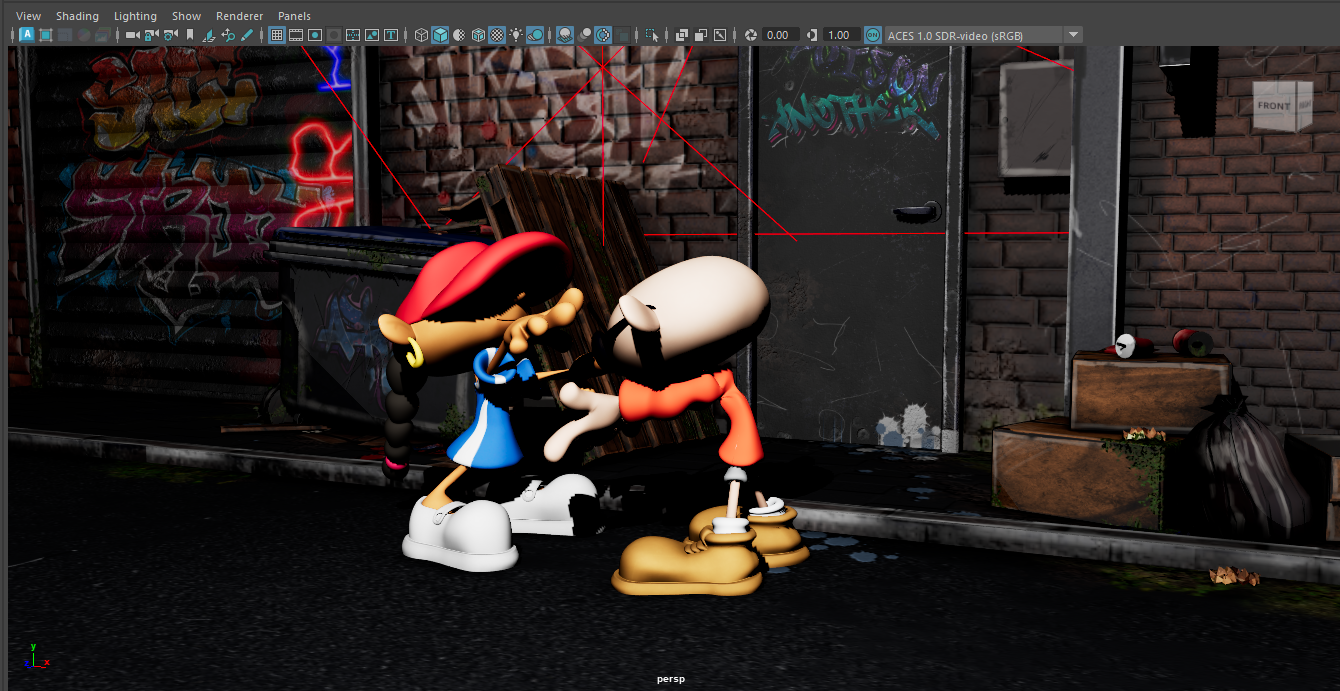
Task: Click the Smooth Shade All cube icon
Action: (x=440, y=35)
